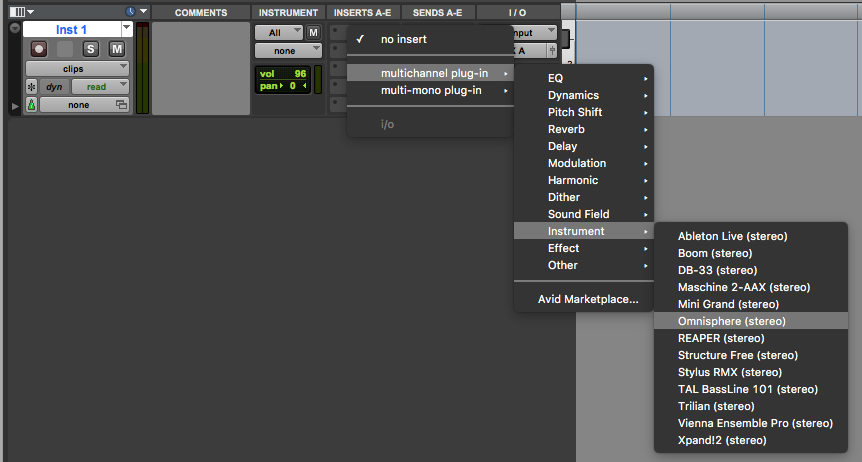Mute the Inst 1 track
This screenshot has width=862, height=462.
[x=117, y=49]
